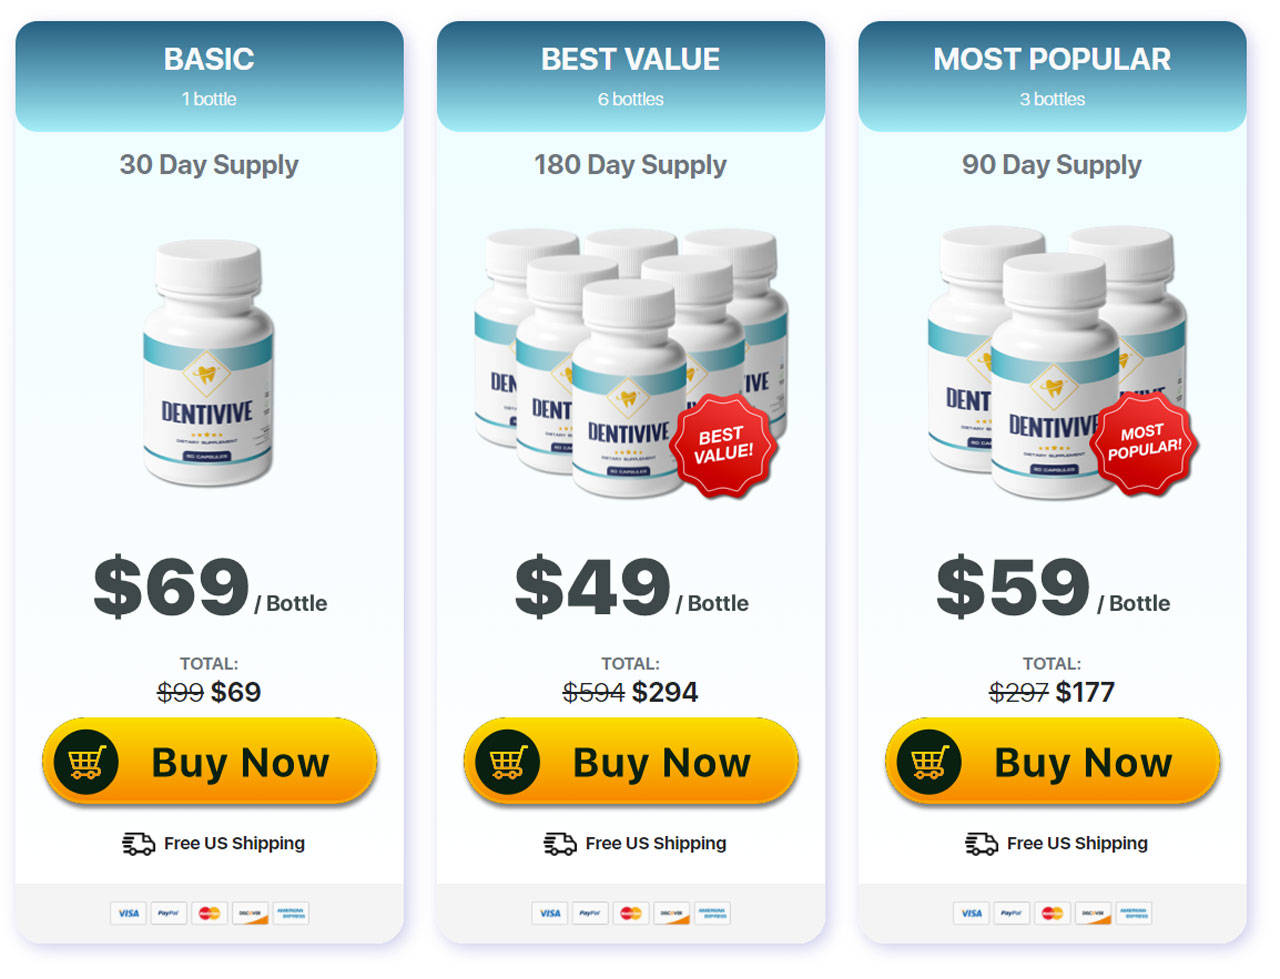Click the Mastercard icon in the Most Popular footer
The height and width of the screenshot is (979, 1280).
tap(1052, 913)
